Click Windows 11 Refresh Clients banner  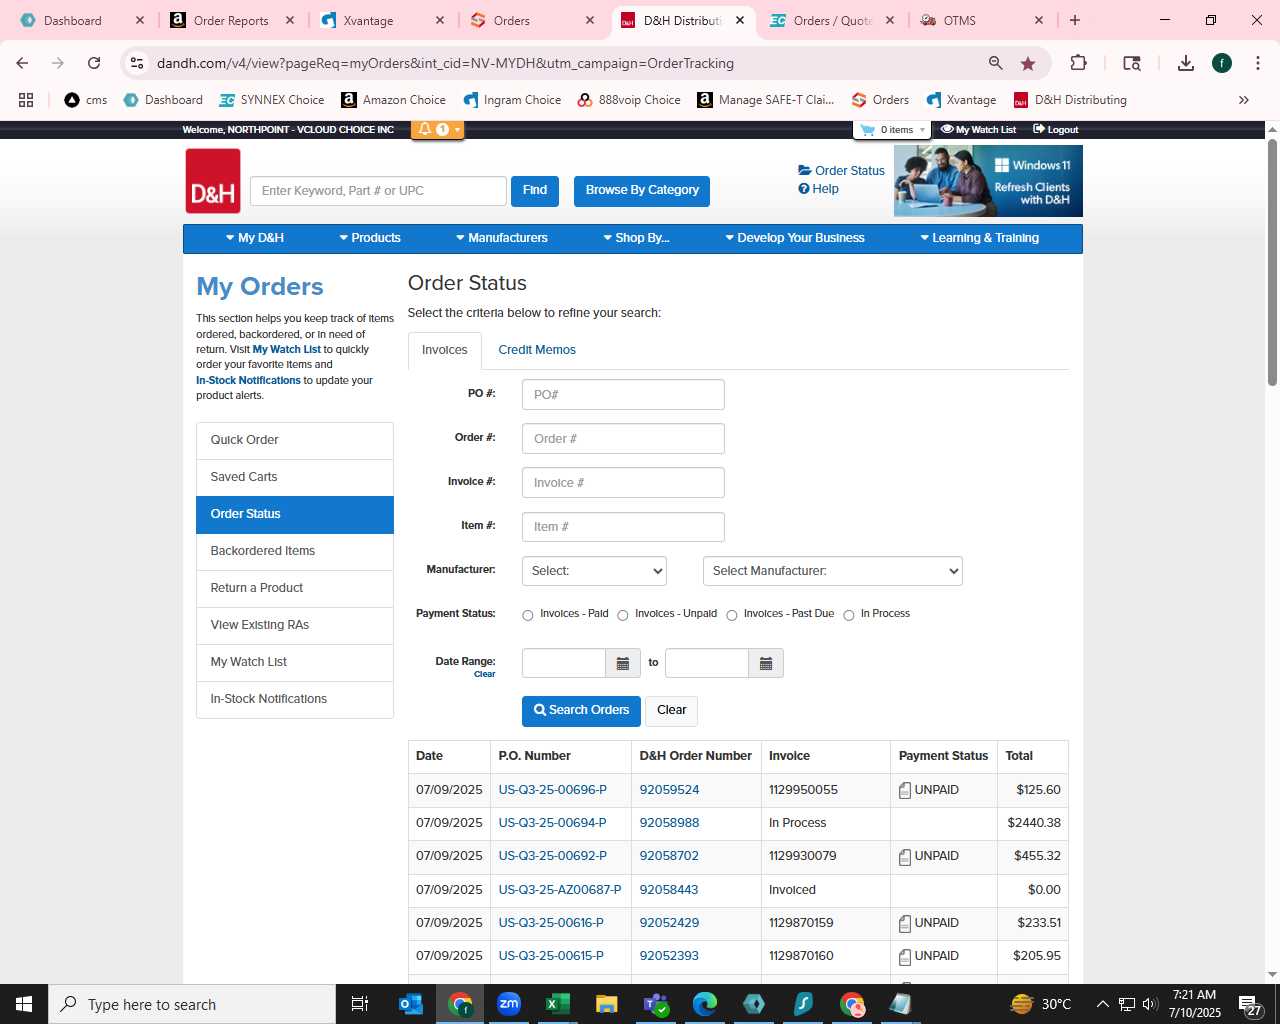[988, 181]
